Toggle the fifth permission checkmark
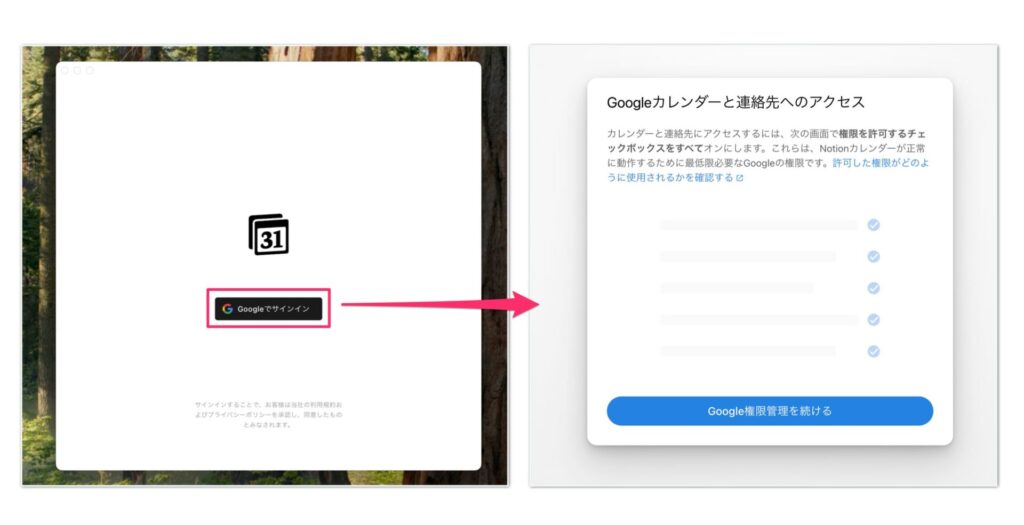 point(873,351)
